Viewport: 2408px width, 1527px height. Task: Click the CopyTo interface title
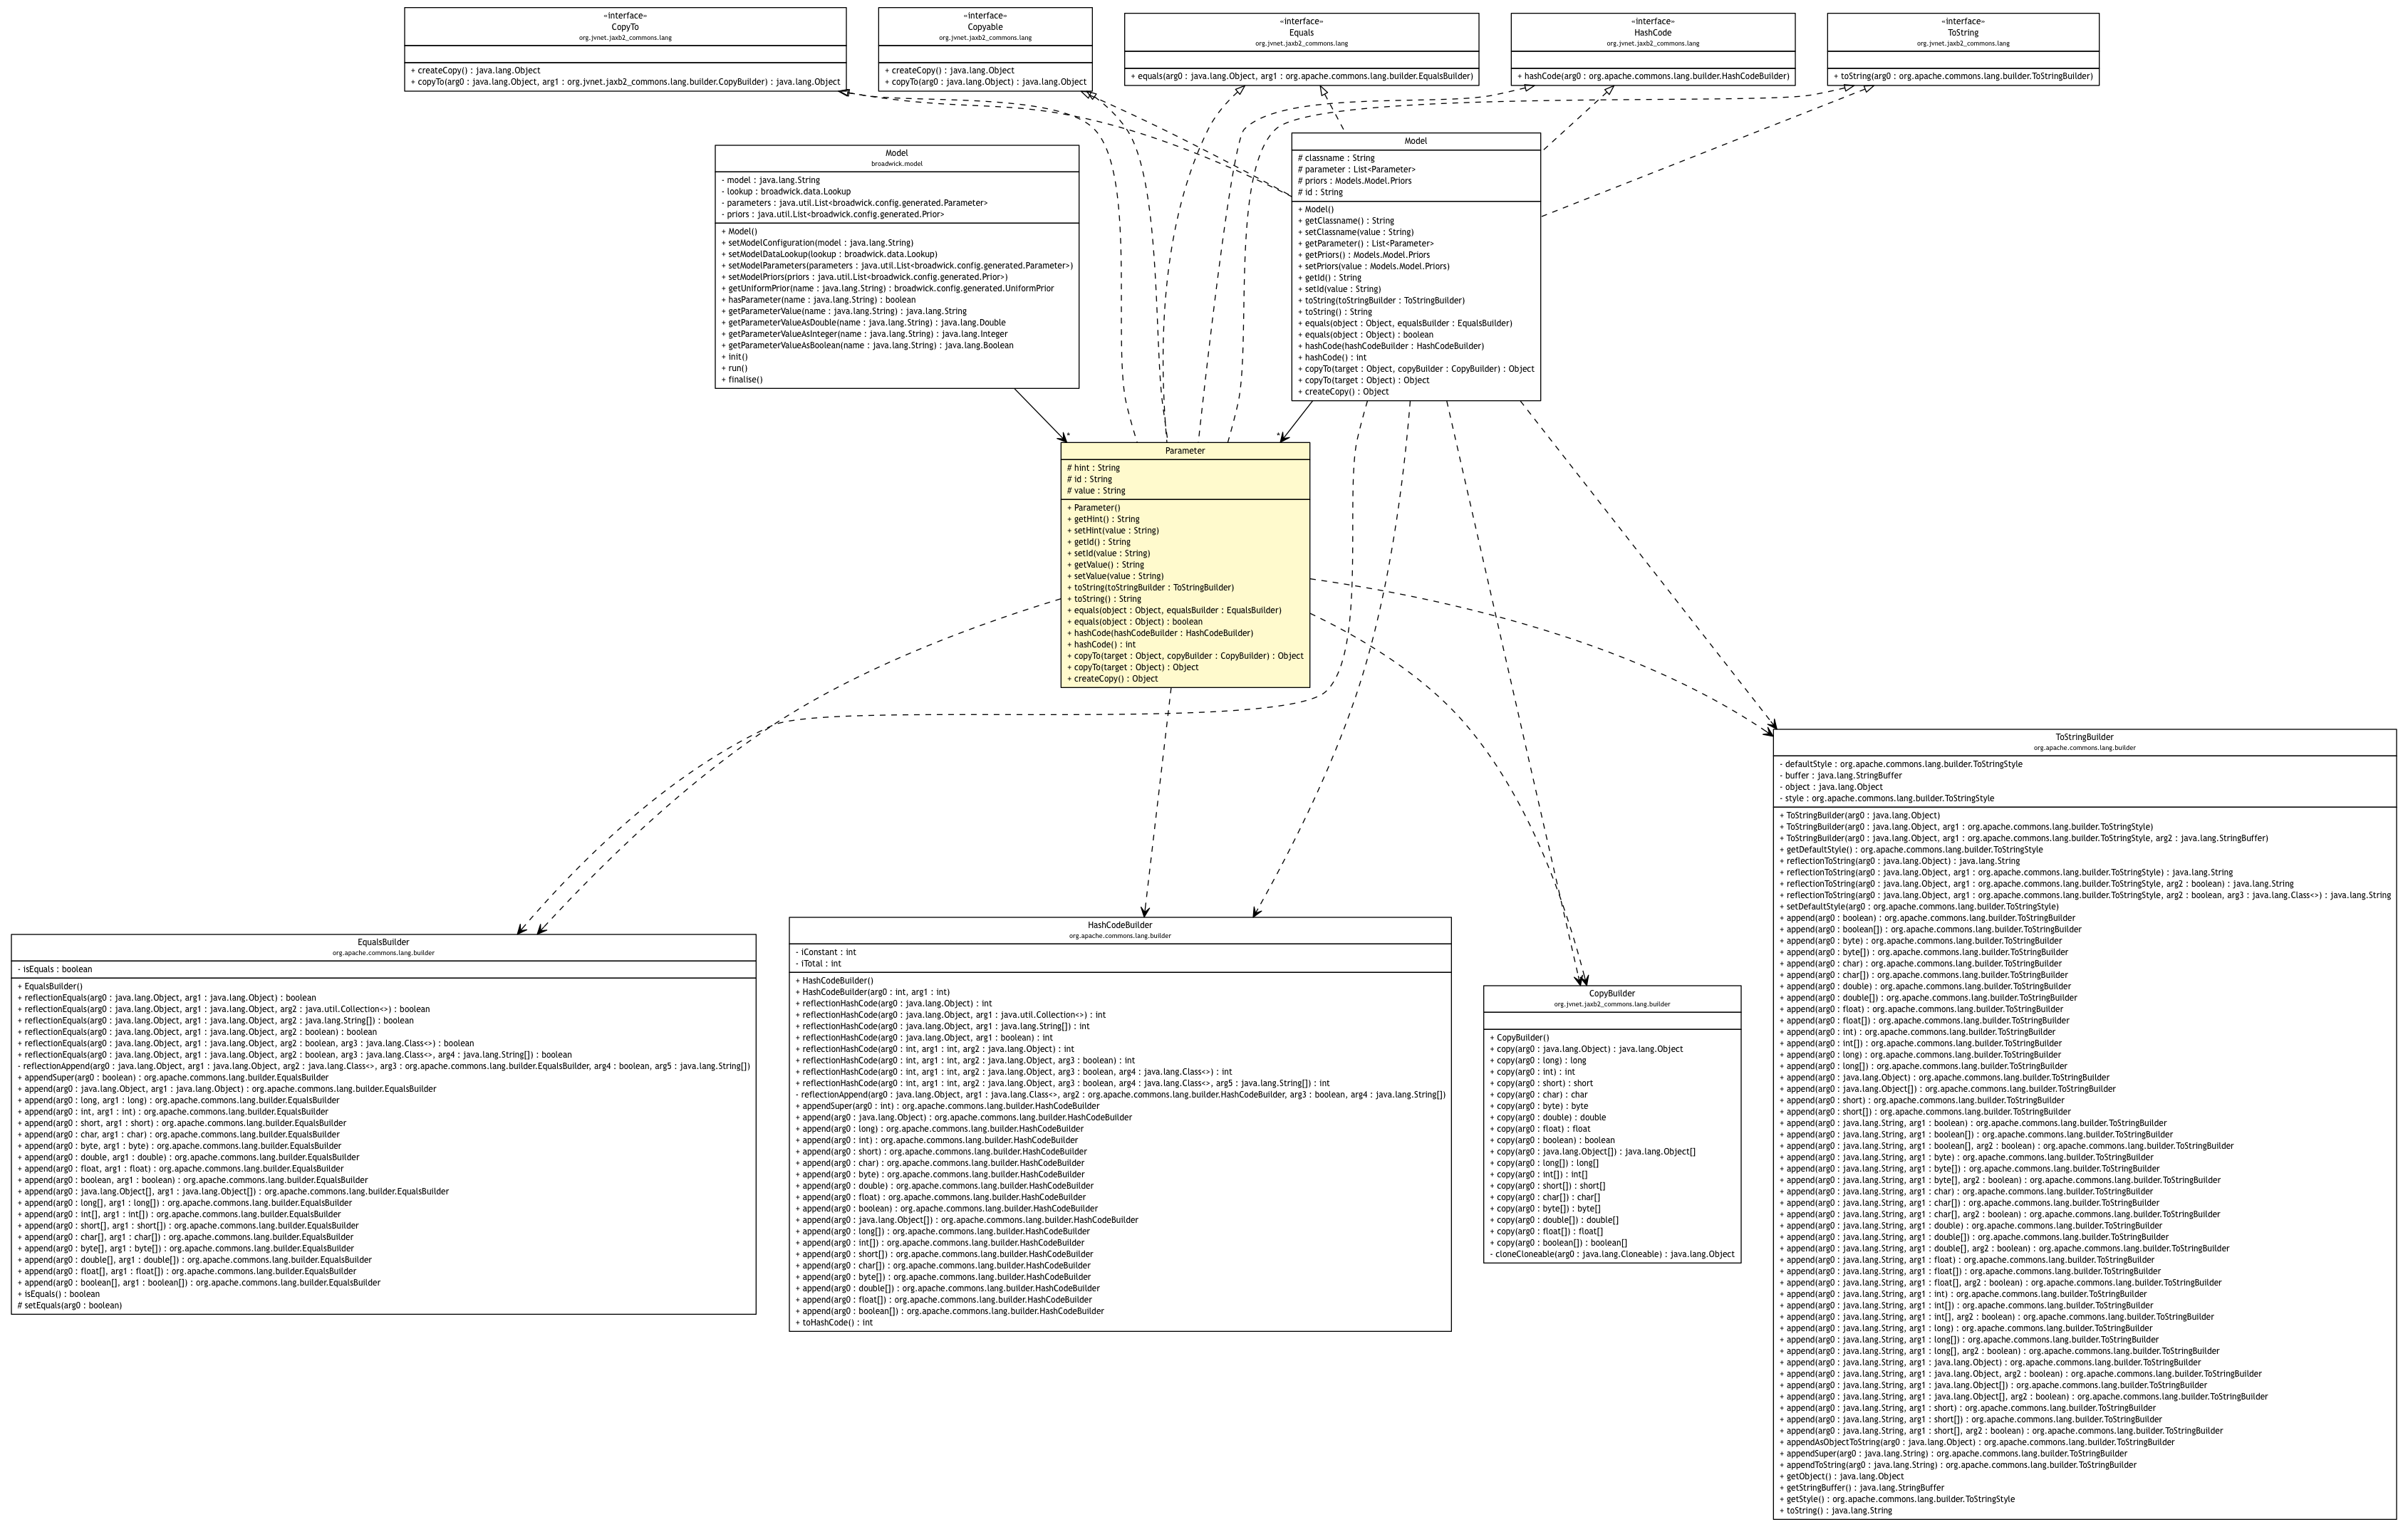625,27
